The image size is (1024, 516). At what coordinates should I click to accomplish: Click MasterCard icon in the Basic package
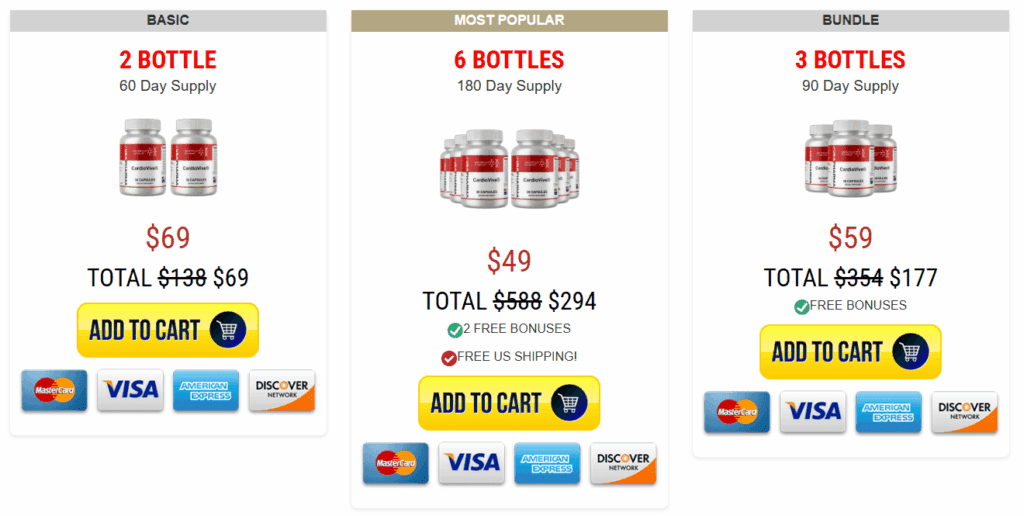click(54, 391)
